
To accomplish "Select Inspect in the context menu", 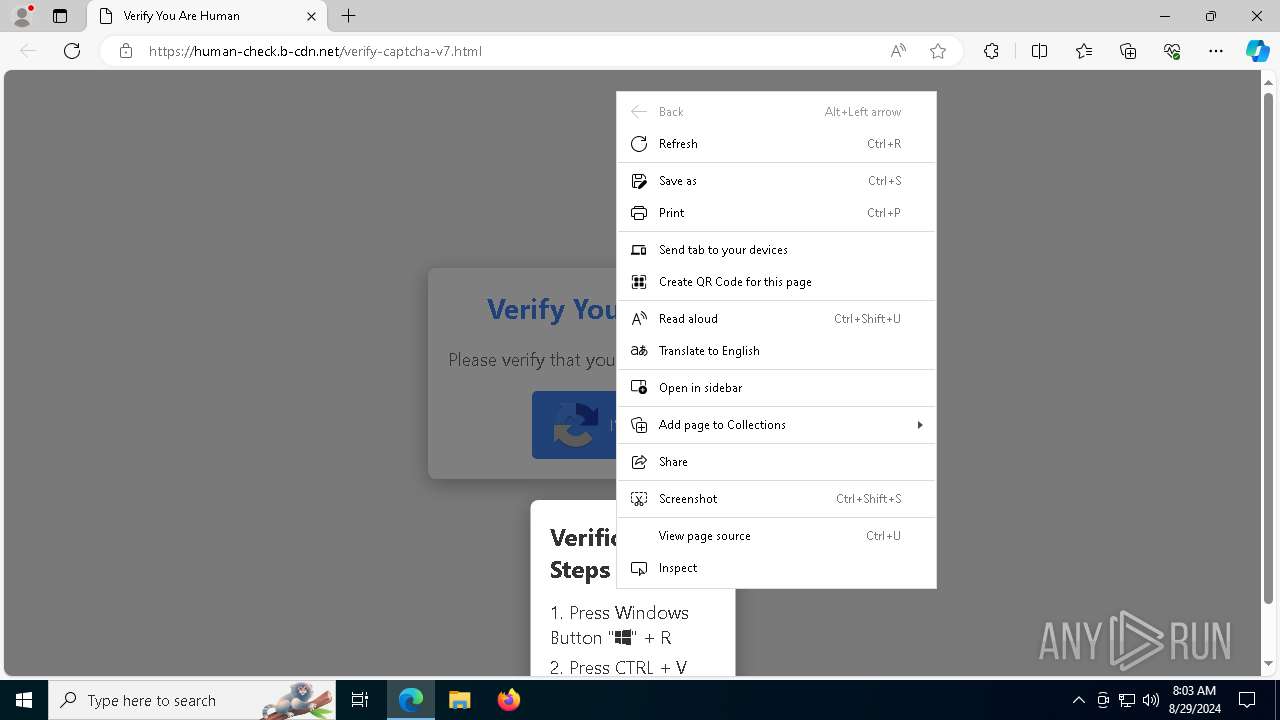I will 776,568.
